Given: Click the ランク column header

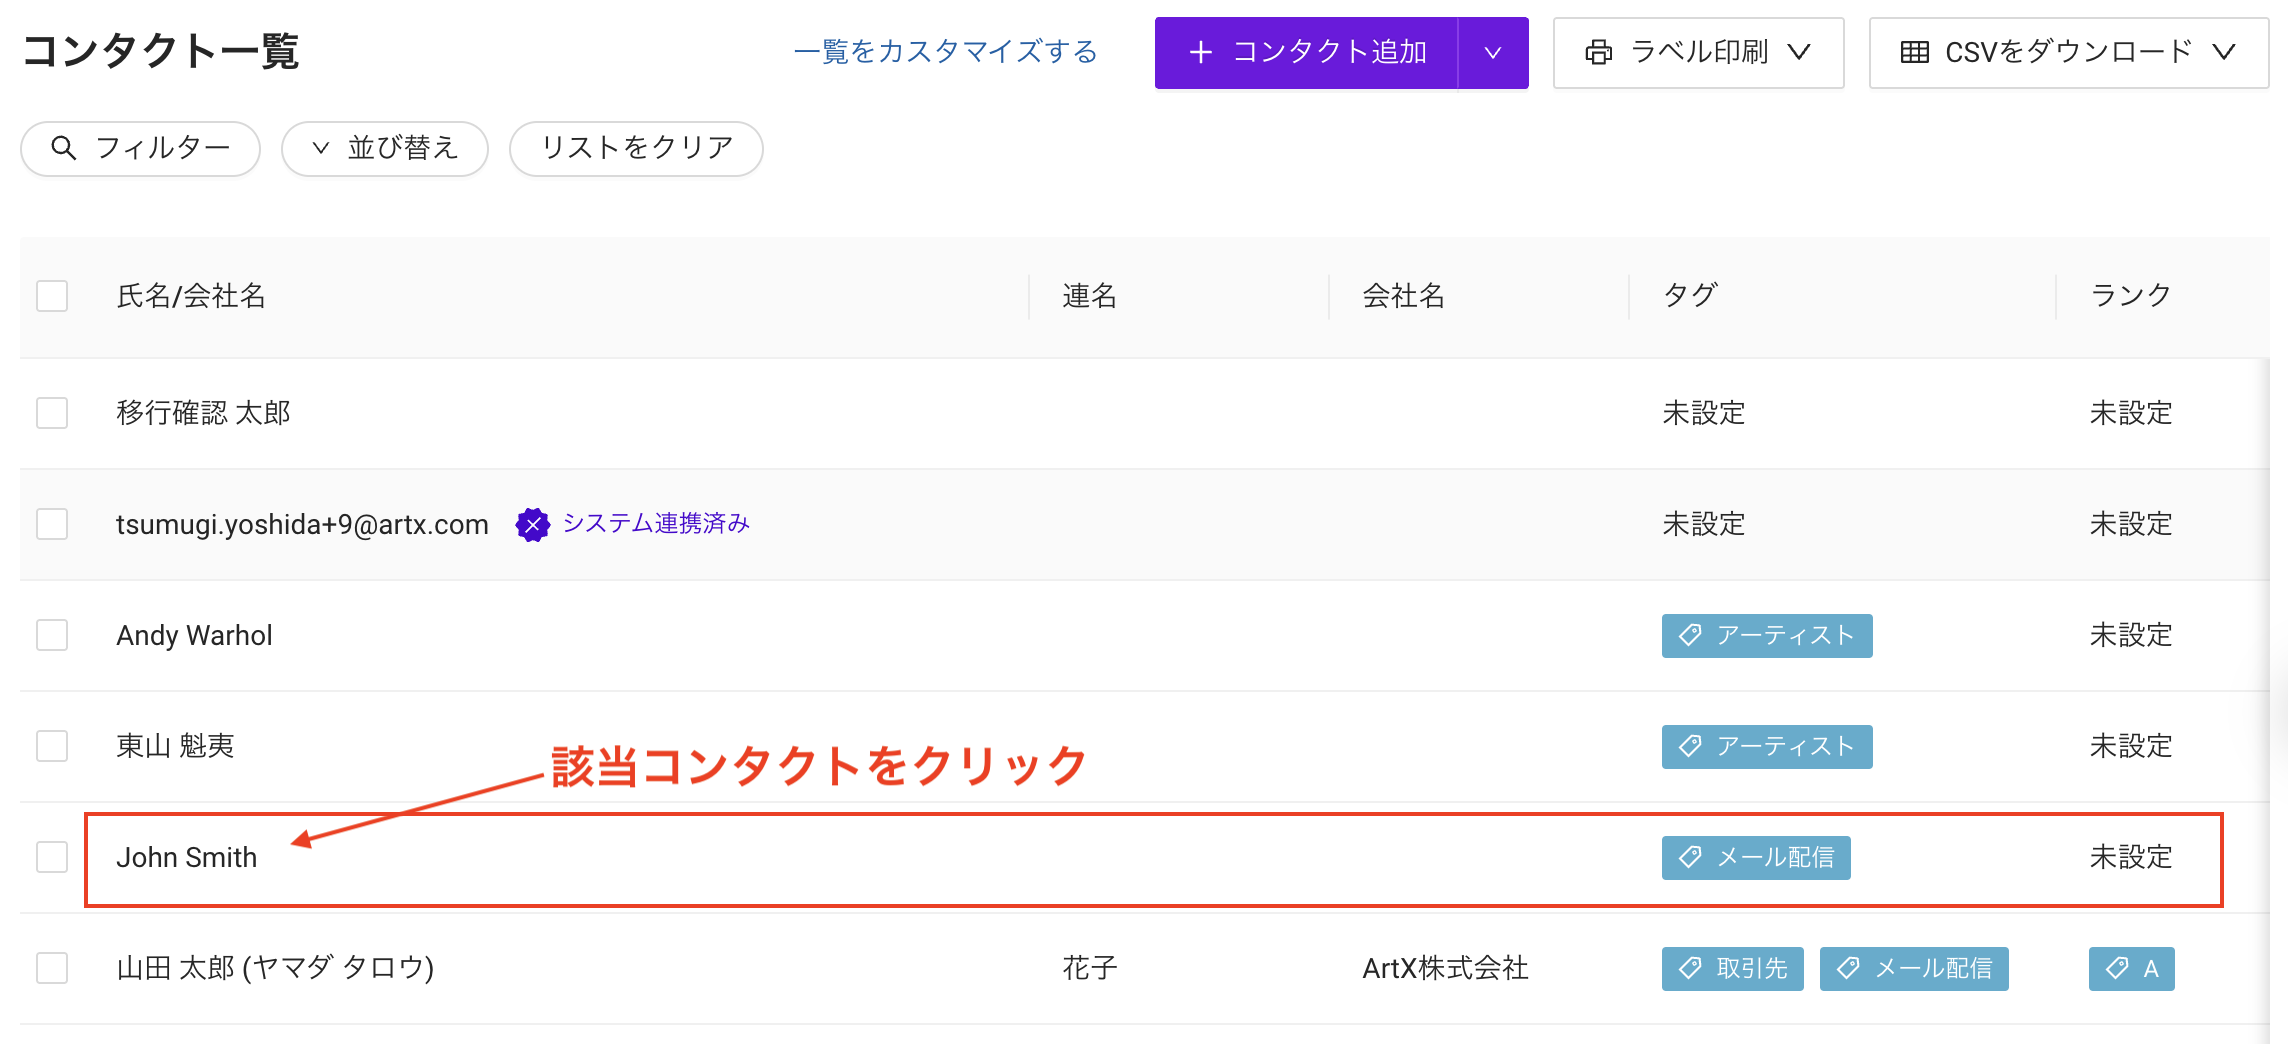Looking at the screenshot, I should 2131,296.
